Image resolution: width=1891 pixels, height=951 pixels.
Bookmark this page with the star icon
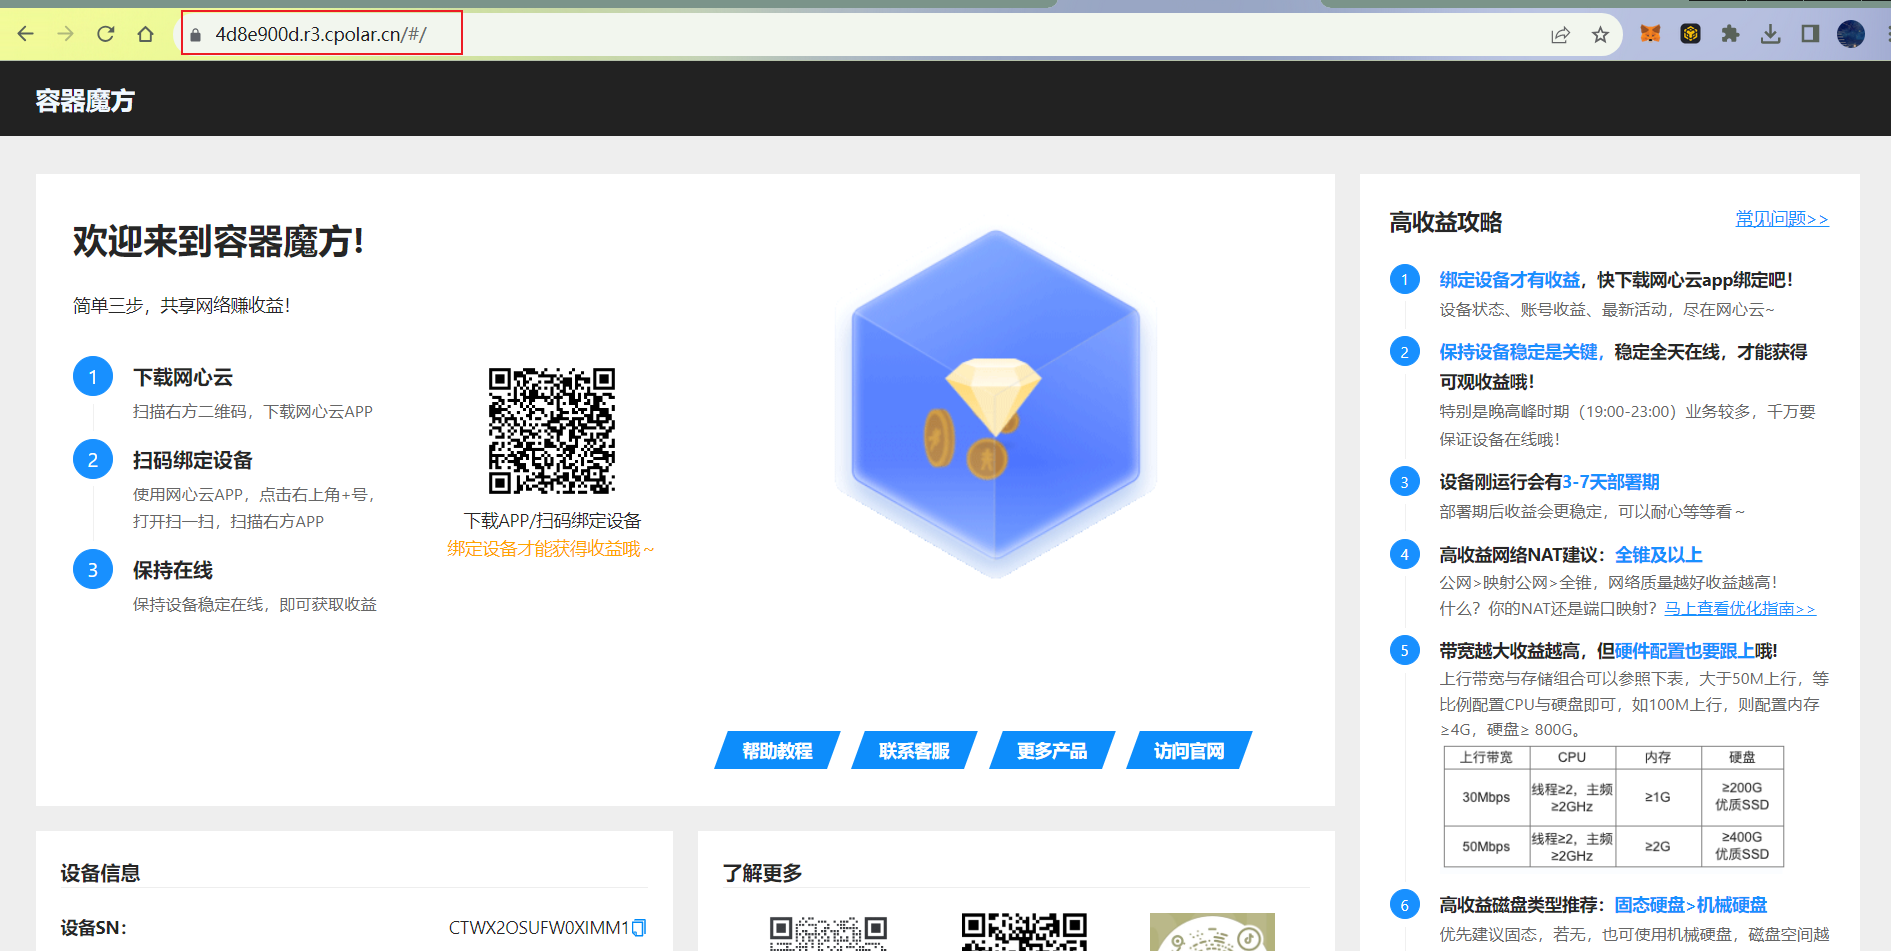coord(1600,35)
